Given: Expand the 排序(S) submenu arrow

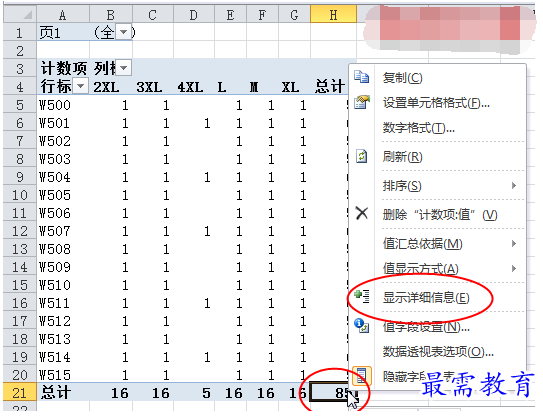Looking at the screenshot, I should point(514,186).
